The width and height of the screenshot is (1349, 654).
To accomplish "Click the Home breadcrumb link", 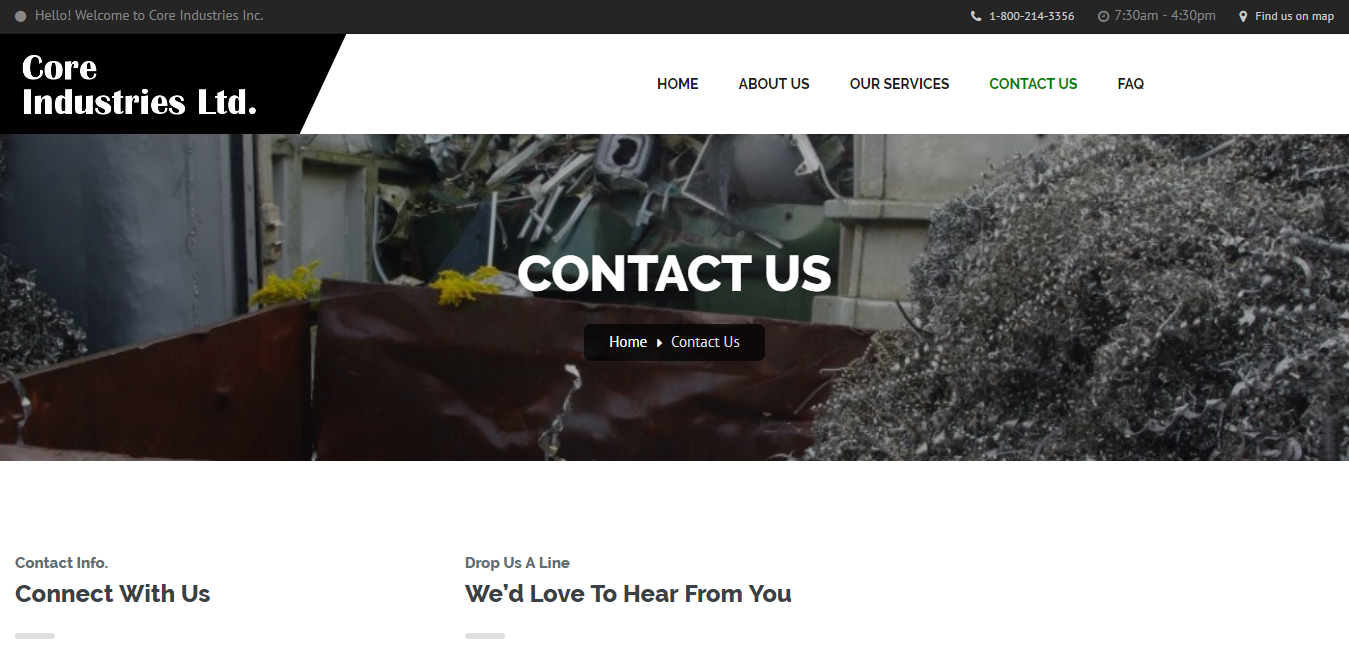I will pos(628,342).
